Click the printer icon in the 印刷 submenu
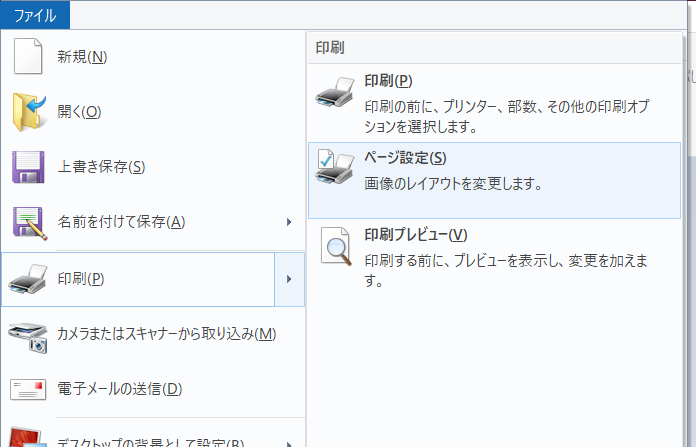 point(335,92)
